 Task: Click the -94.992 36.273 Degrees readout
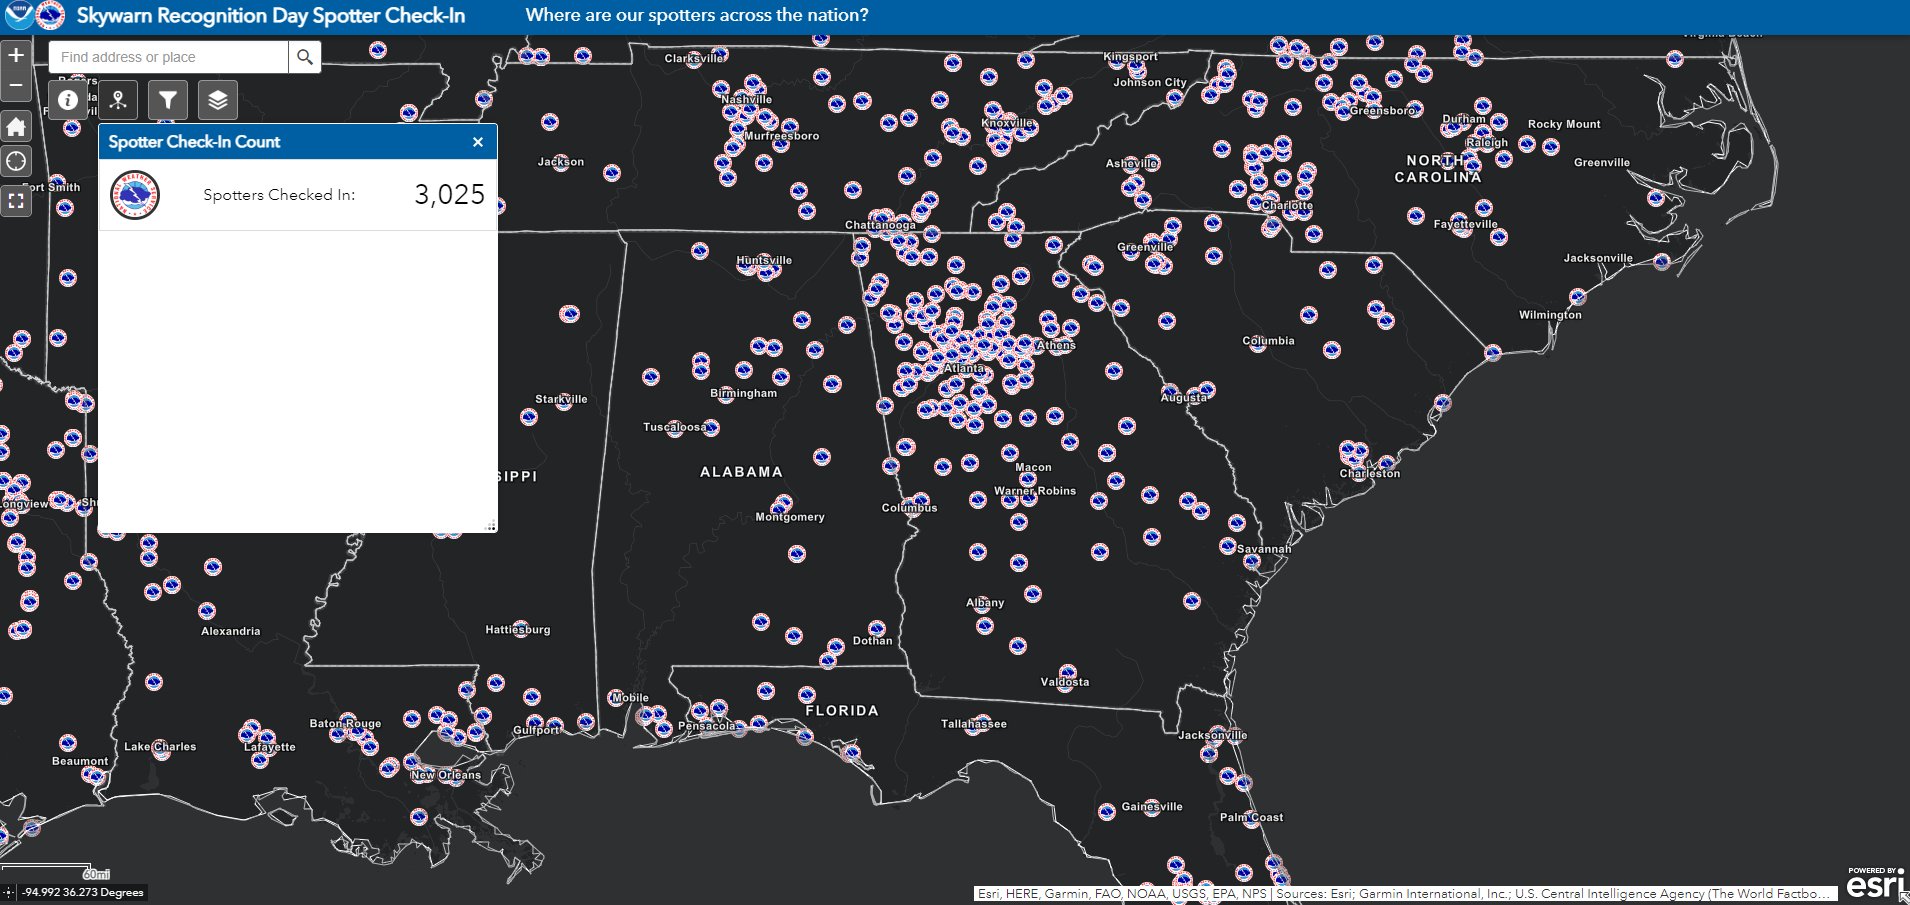pos(84,892)
